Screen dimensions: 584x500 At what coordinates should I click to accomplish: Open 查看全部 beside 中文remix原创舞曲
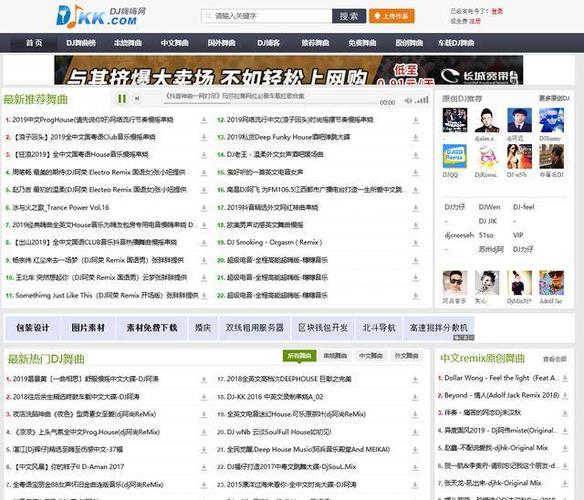[555, 359]
